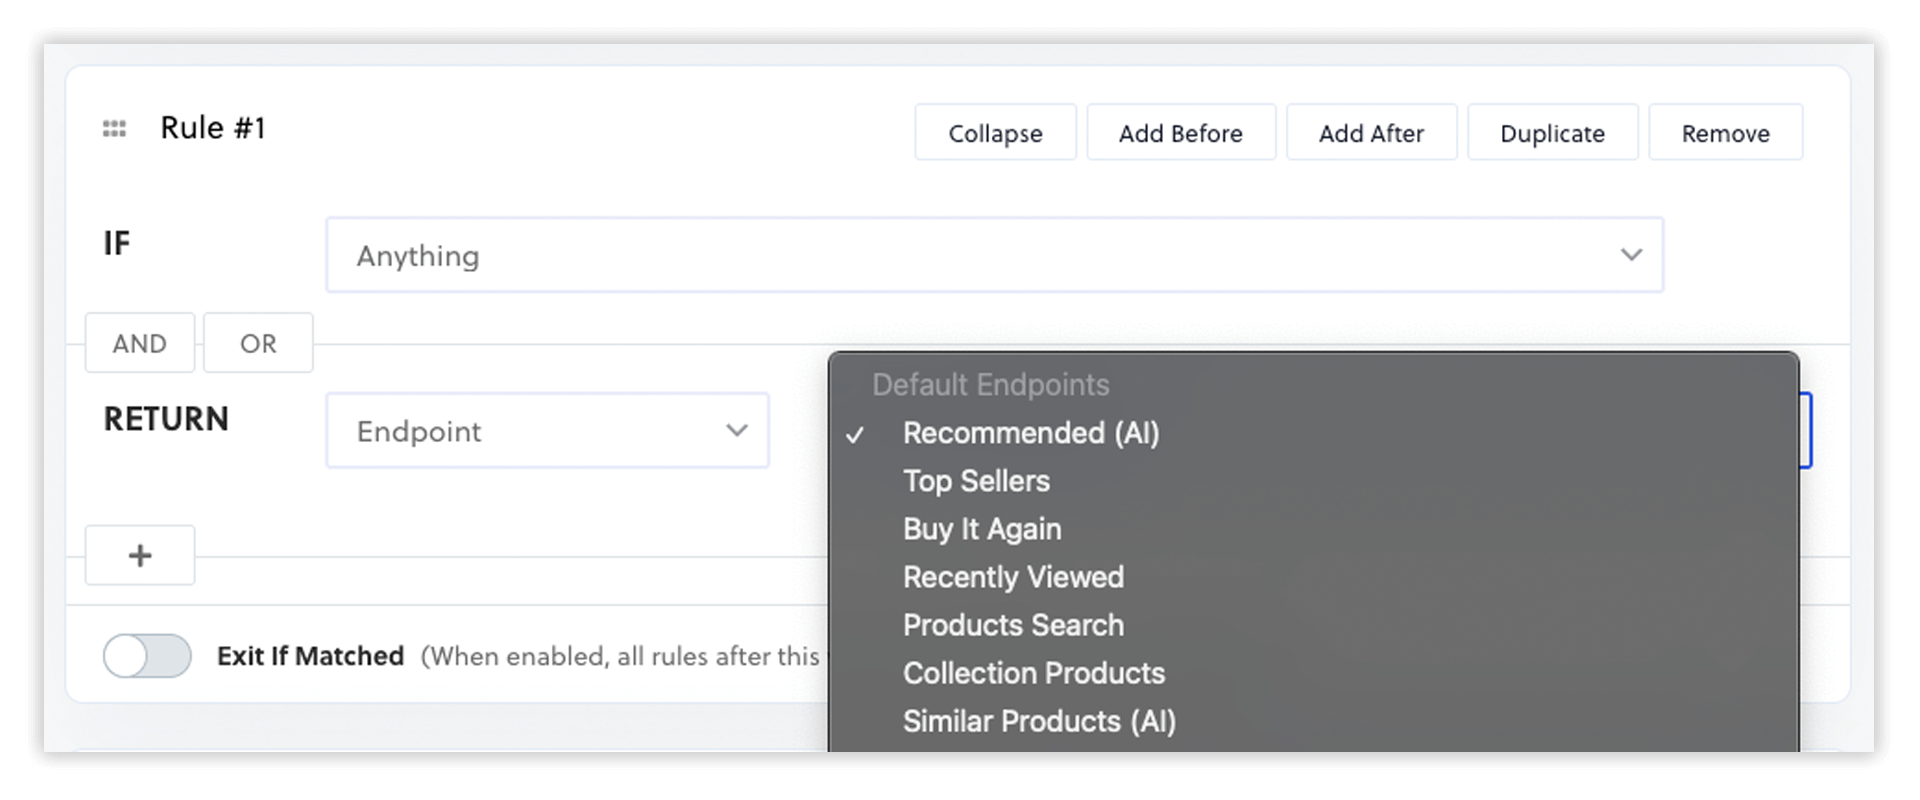Choose Top Sellers from endpoint list
This screenshot has width=1920, height=800.
(x=976, y=481)
